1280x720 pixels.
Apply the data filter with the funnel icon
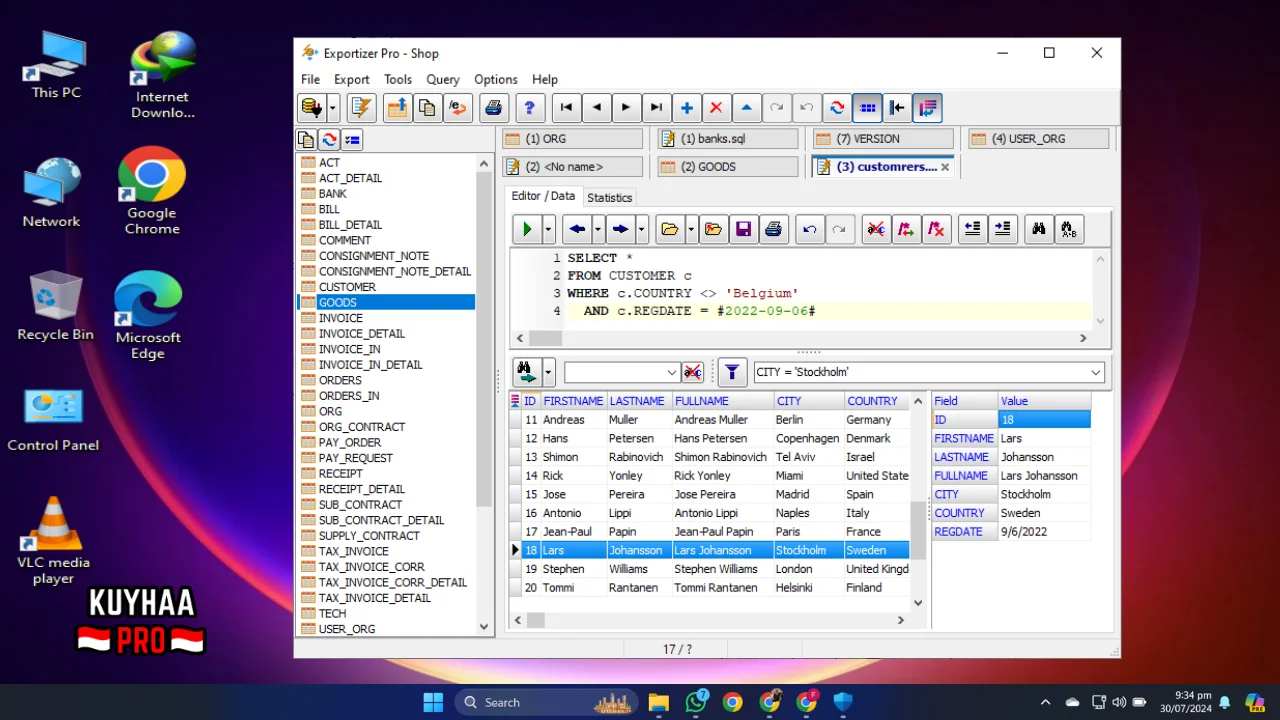(732, 372)
